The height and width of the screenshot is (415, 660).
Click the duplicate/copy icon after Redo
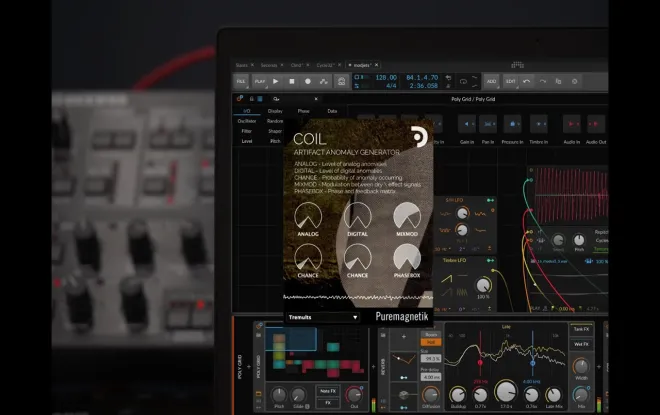tap(558, 81)
